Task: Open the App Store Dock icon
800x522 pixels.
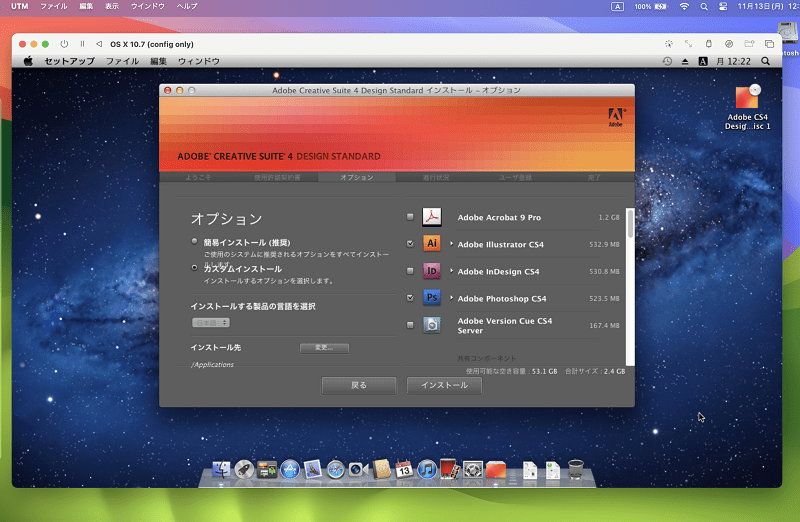Action: (290, 469)
